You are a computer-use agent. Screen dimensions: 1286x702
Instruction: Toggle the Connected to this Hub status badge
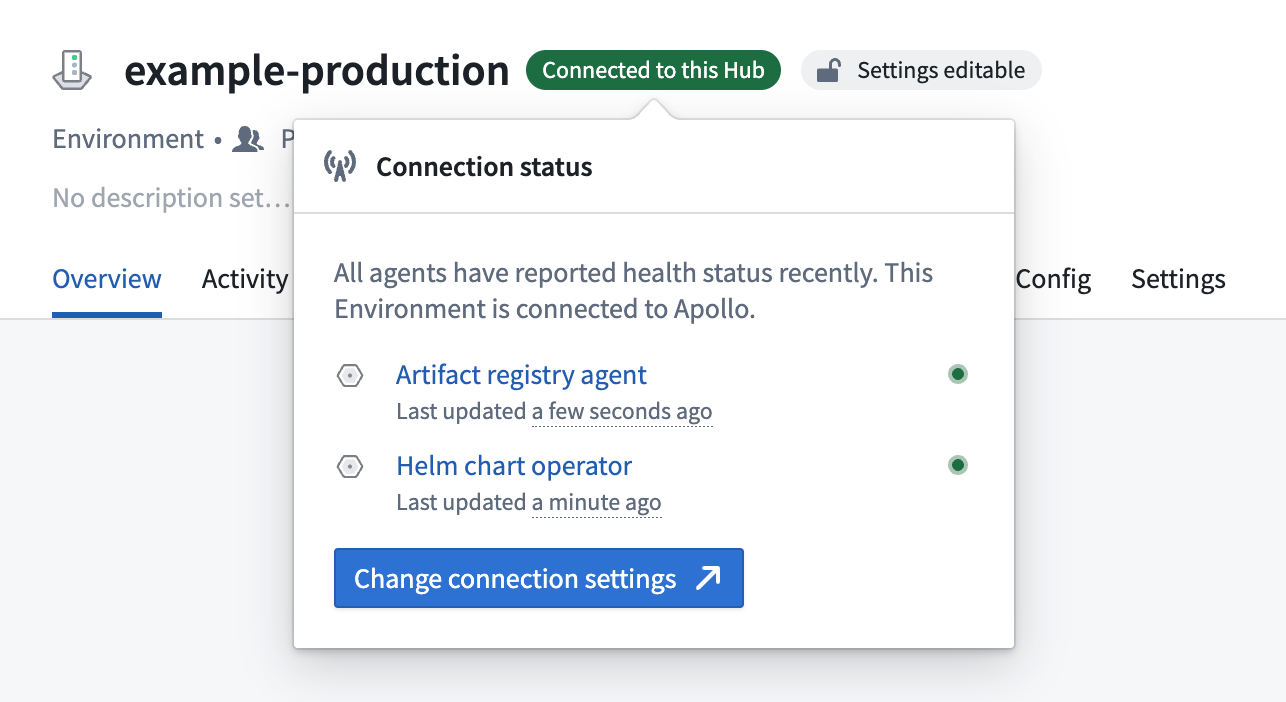pos(653,70)
